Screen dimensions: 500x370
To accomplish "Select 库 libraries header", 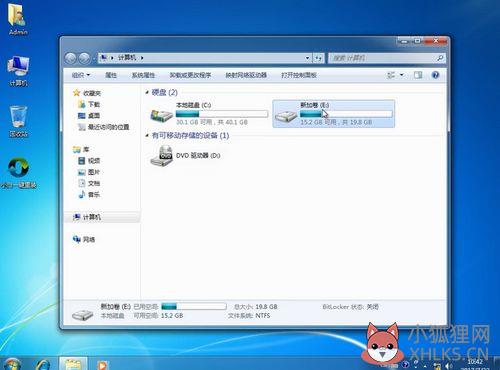I will (x=81, y=149).
